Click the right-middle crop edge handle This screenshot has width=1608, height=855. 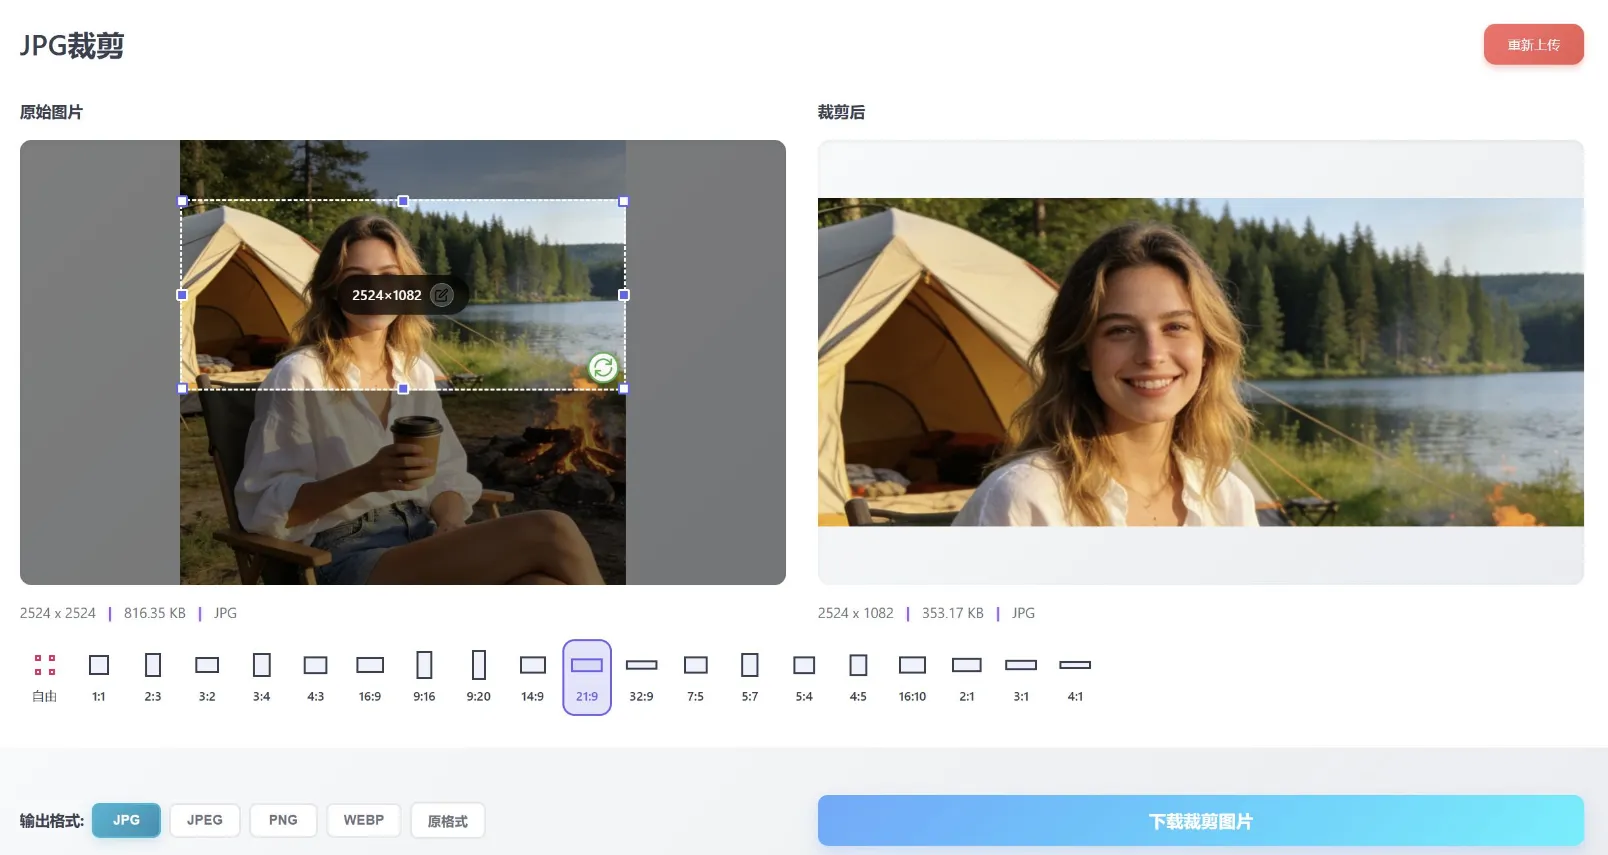[624, 295]
